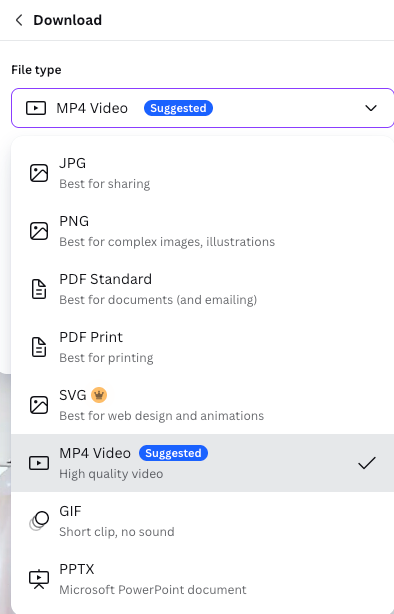Image resolution: width=394 pixels, height=614 pixels.
Task: Select PNG Best for complex images
Action: click(x=202, y=231)
